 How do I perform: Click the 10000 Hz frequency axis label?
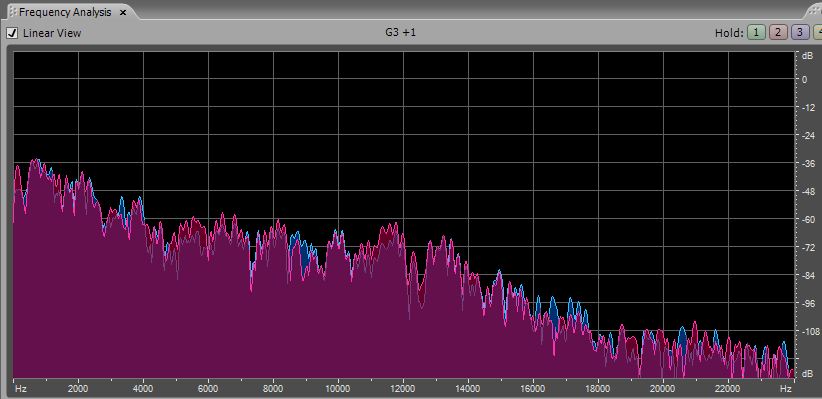[x=338, y=389]
